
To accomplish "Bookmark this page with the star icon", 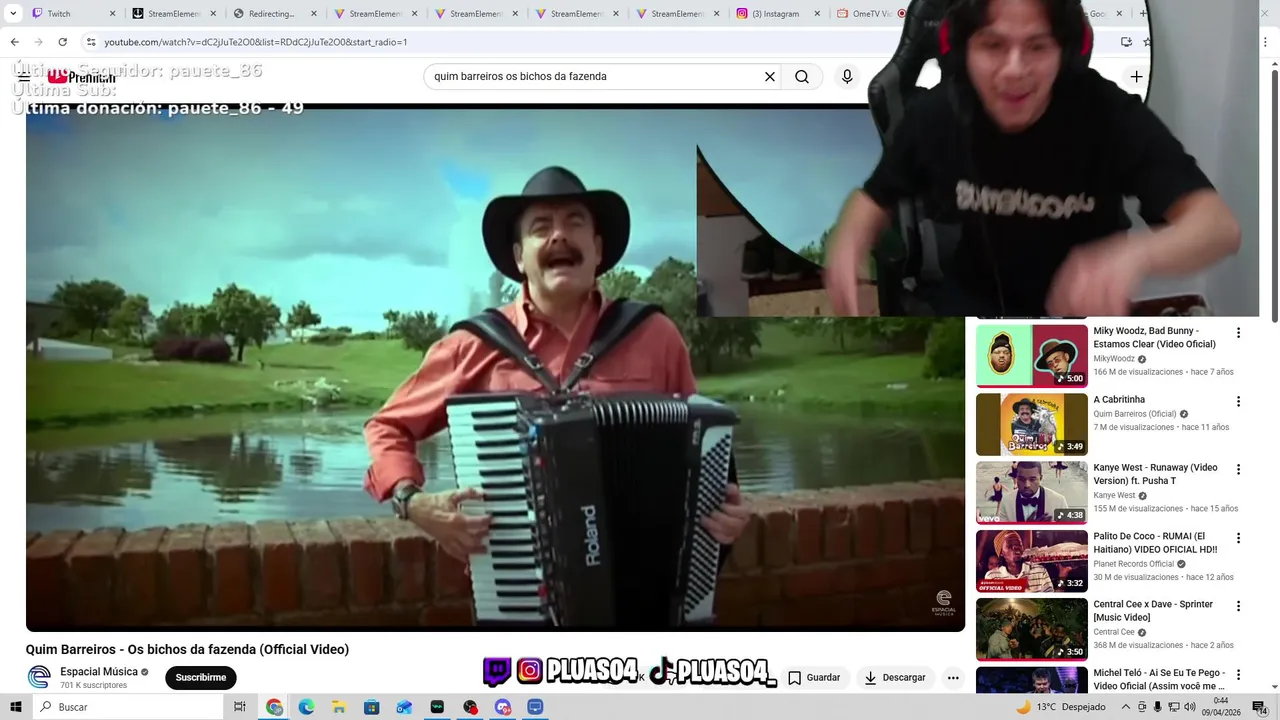I will pos(1147,42).
